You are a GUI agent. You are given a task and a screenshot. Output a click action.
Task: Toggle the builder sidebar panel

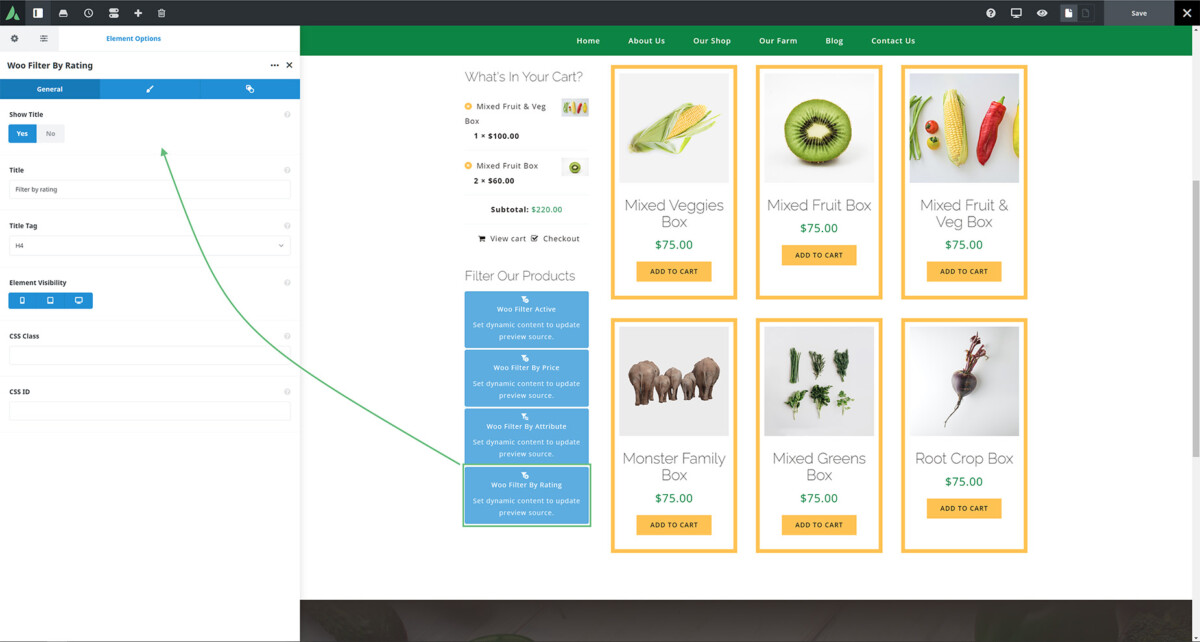(37, 13)
